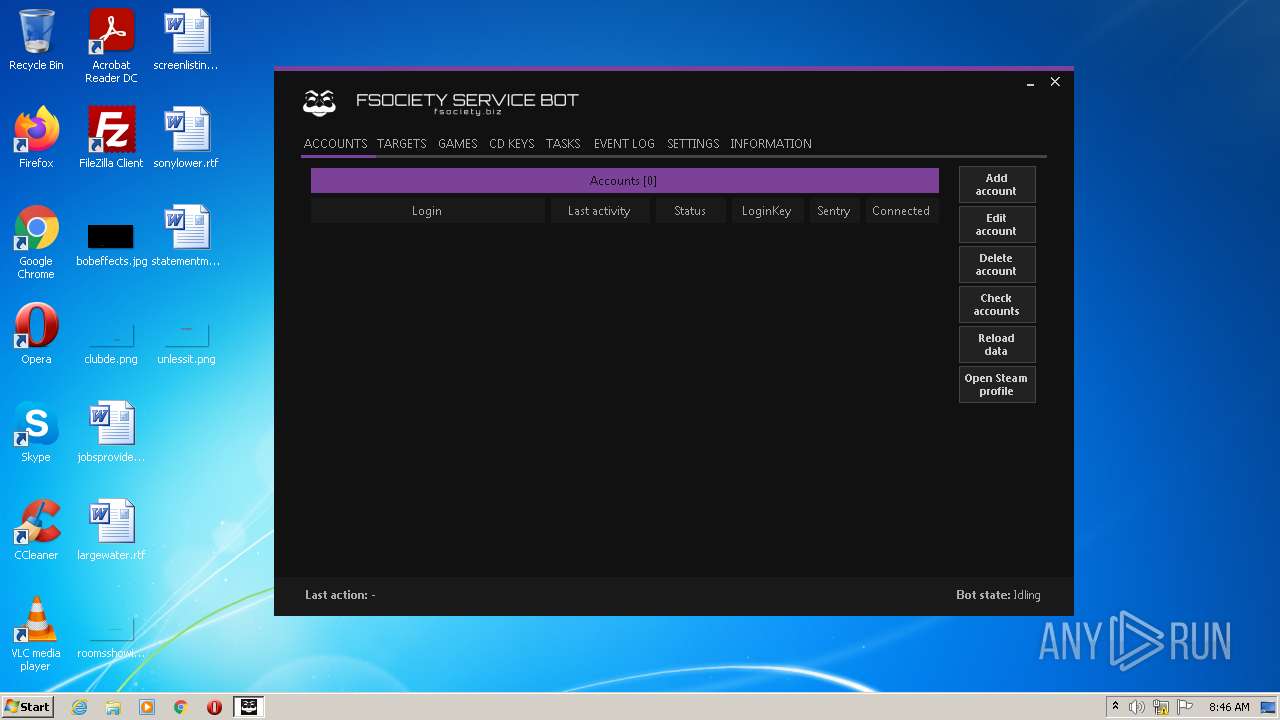Launch Skype desktop shortcut

tap(36, 432)
